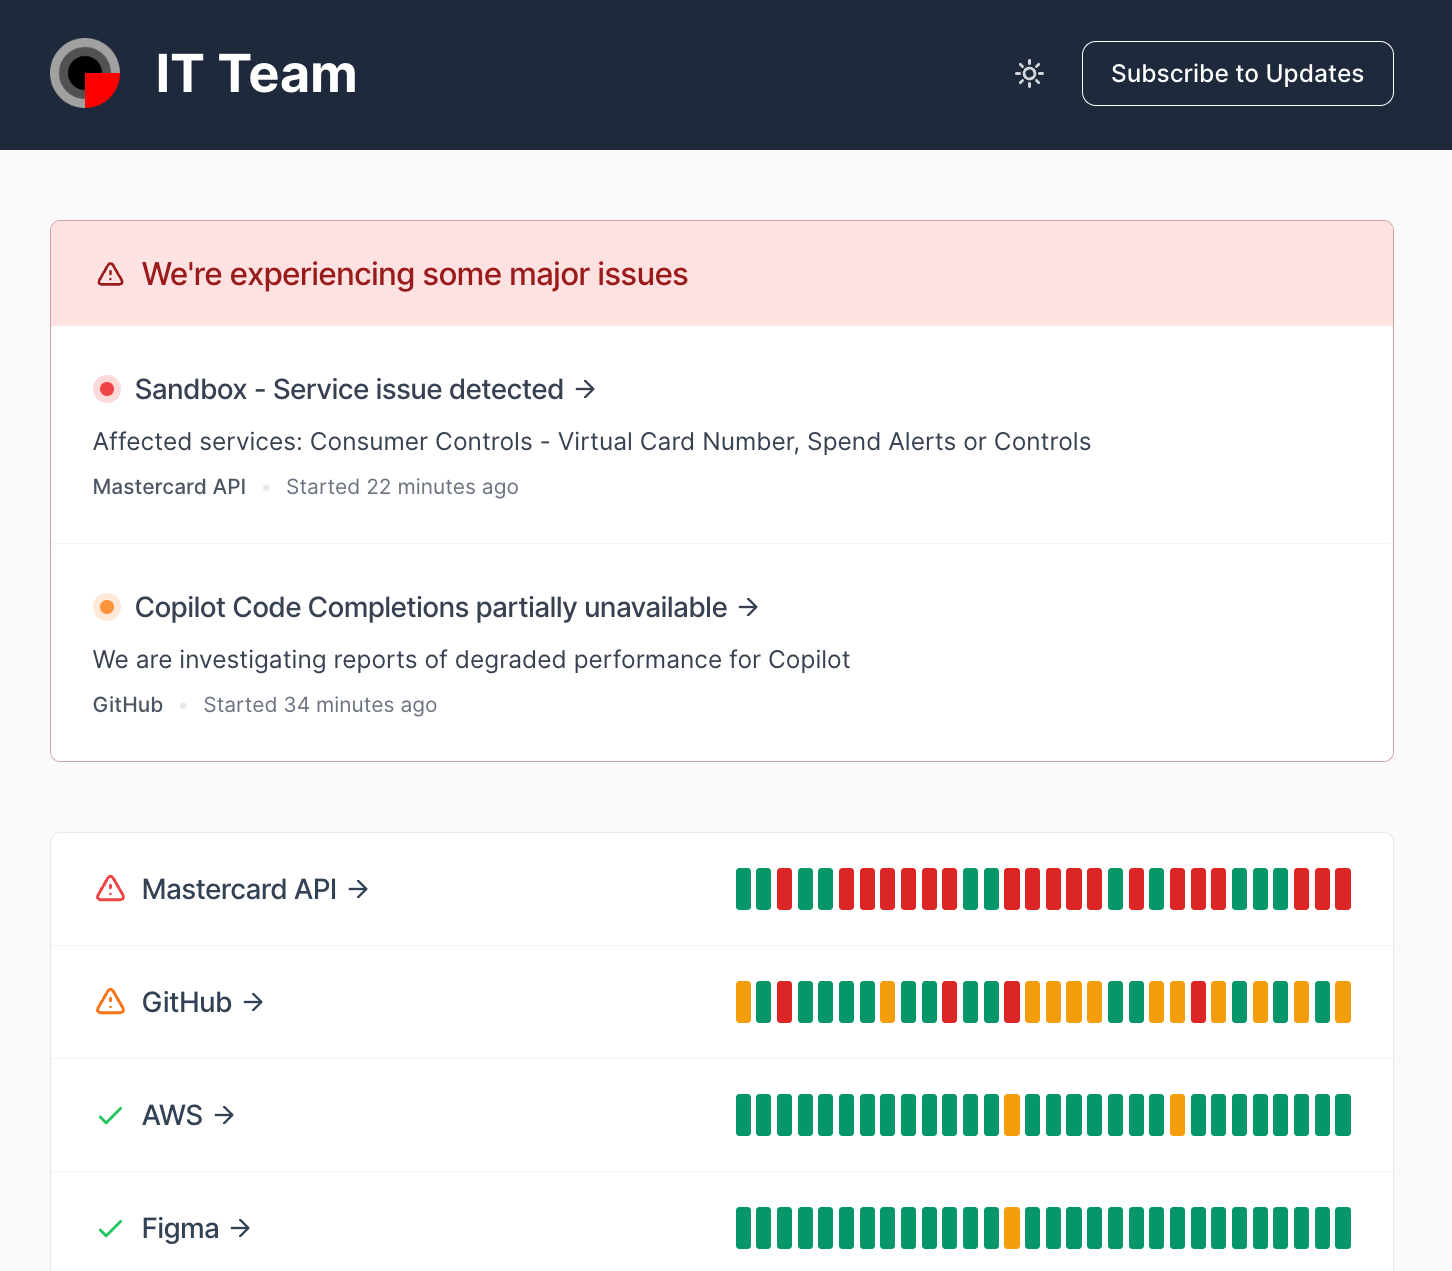
Task: Expand the GitHub service status row
Action: click(x=254, y=1002)
